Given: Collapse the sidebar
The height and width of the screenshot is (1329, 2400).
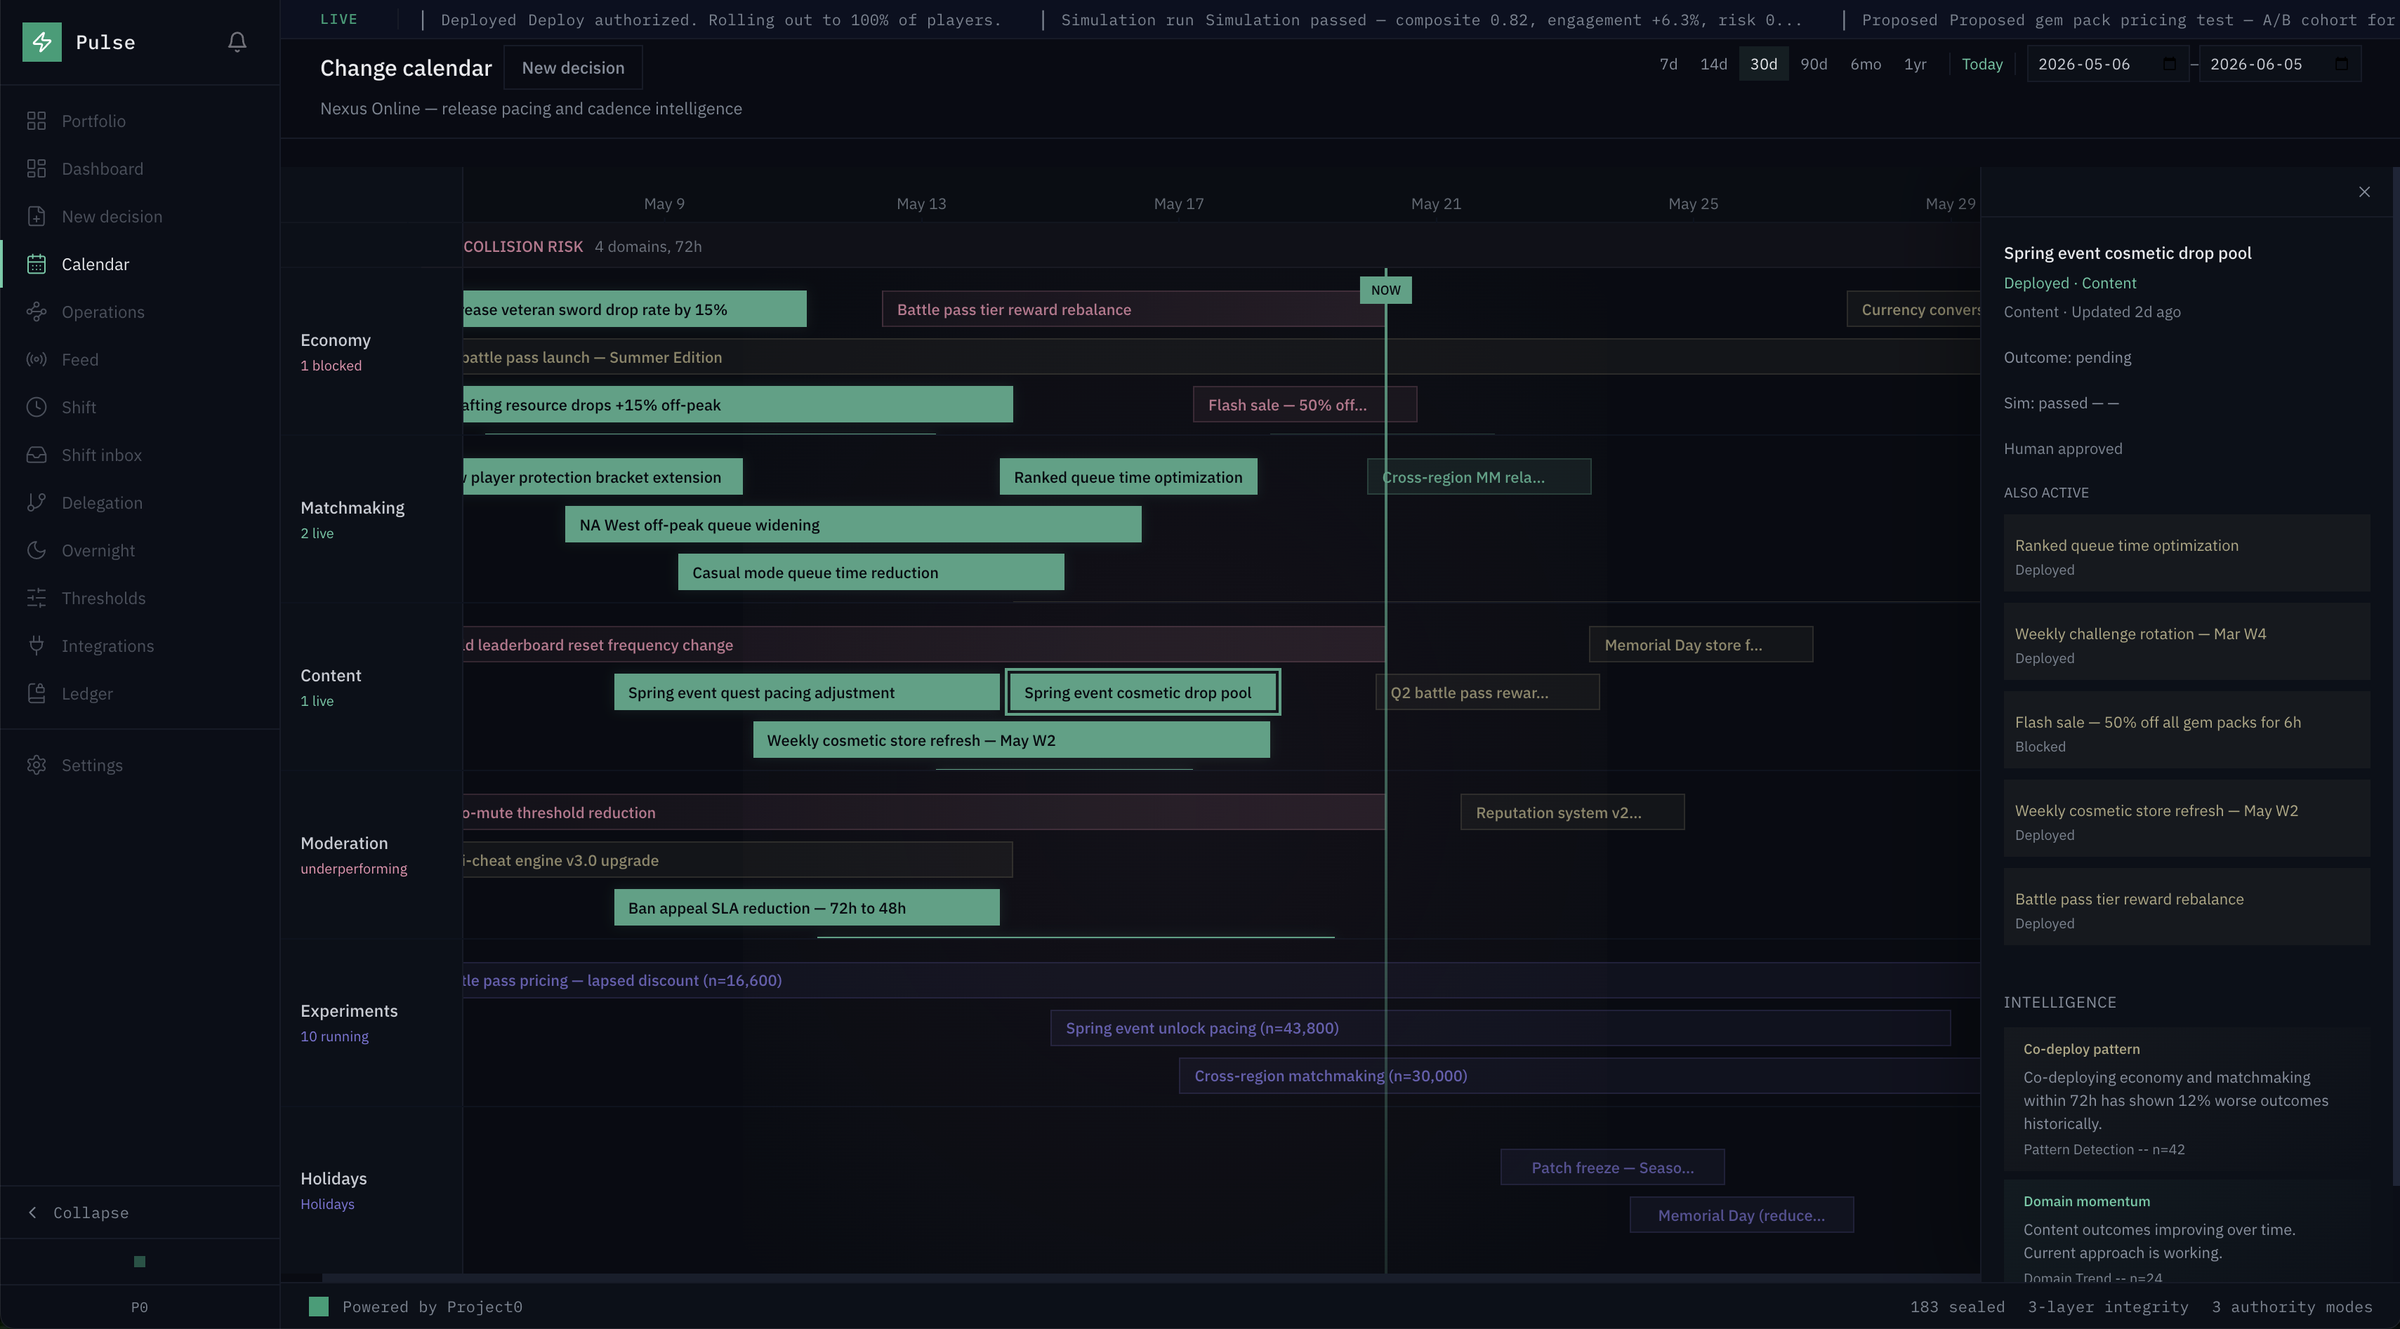Looking at the screenshot, I should click(x=140, y=1212).
